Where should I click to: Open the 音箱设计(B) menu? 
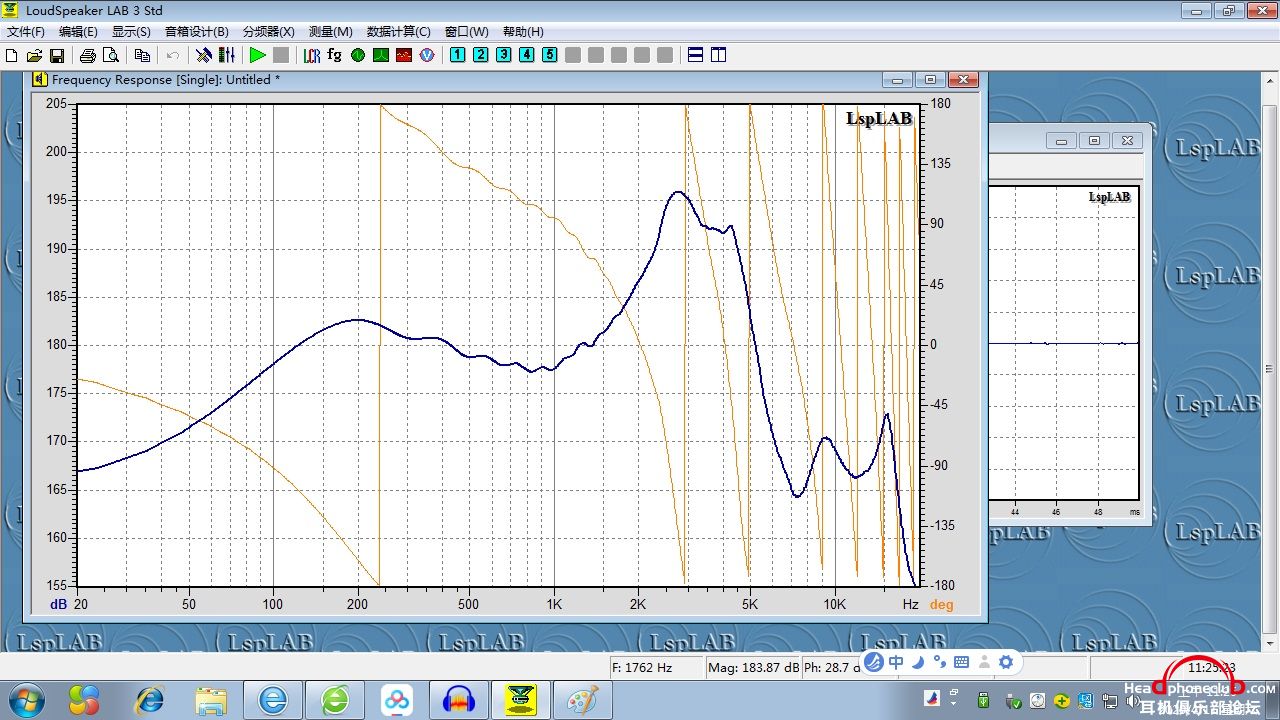[197, 32]
